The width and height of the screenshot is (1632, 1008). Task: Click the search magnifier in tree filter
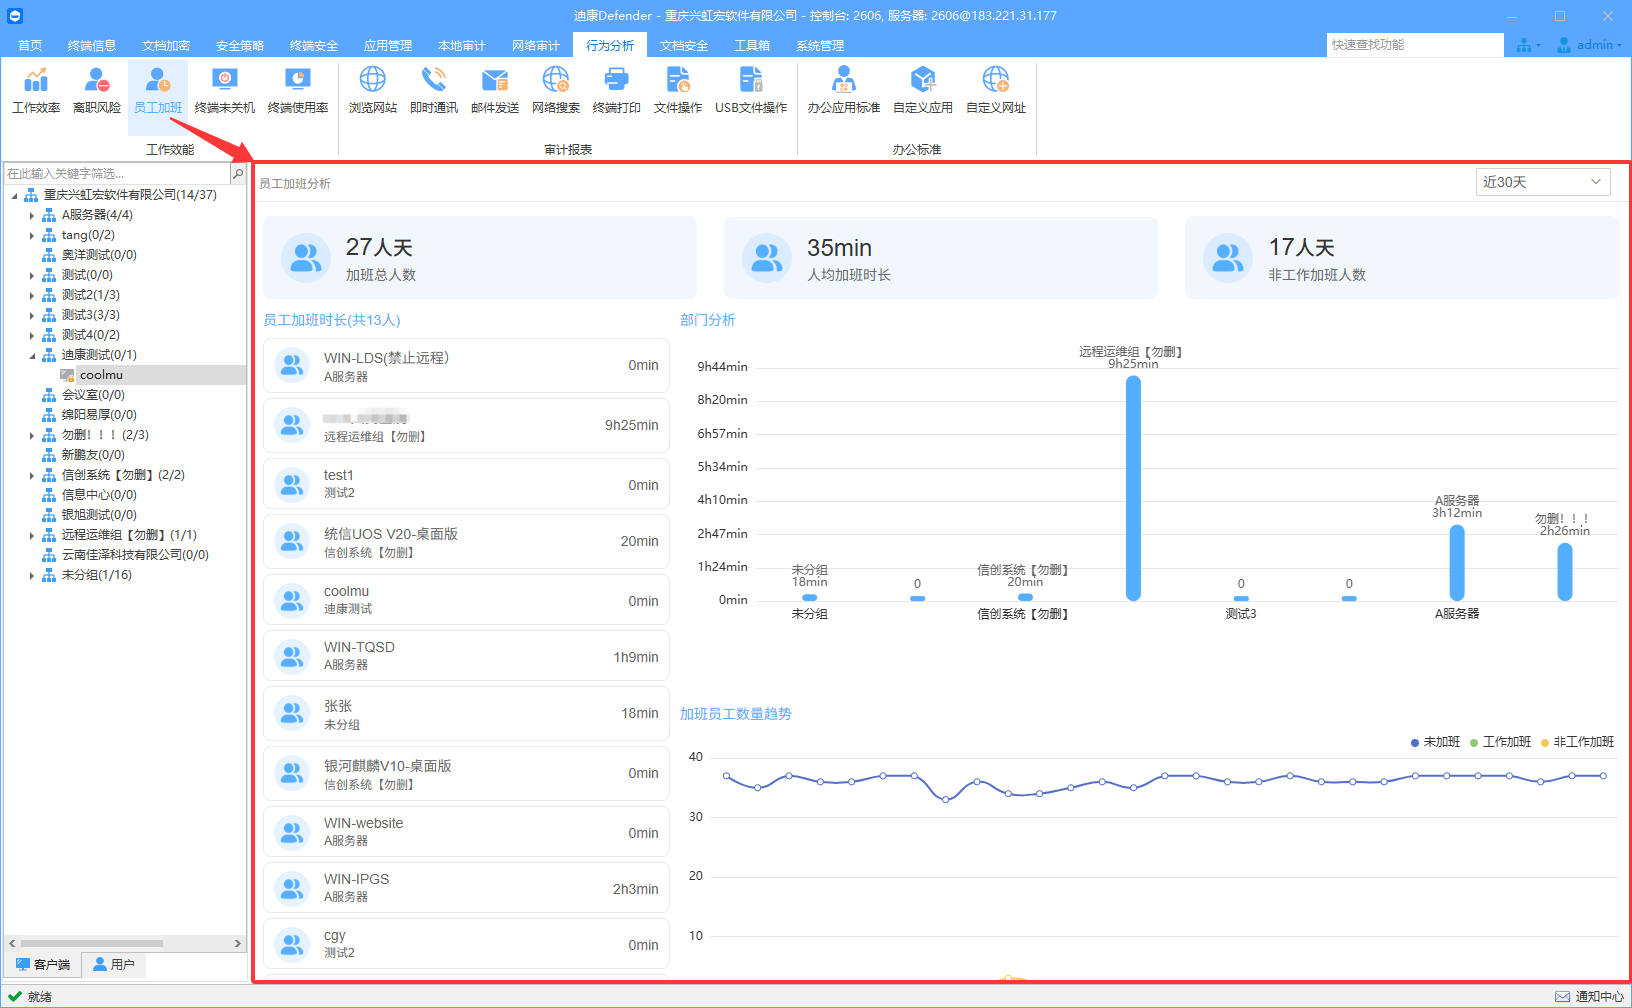click(238, 174)
